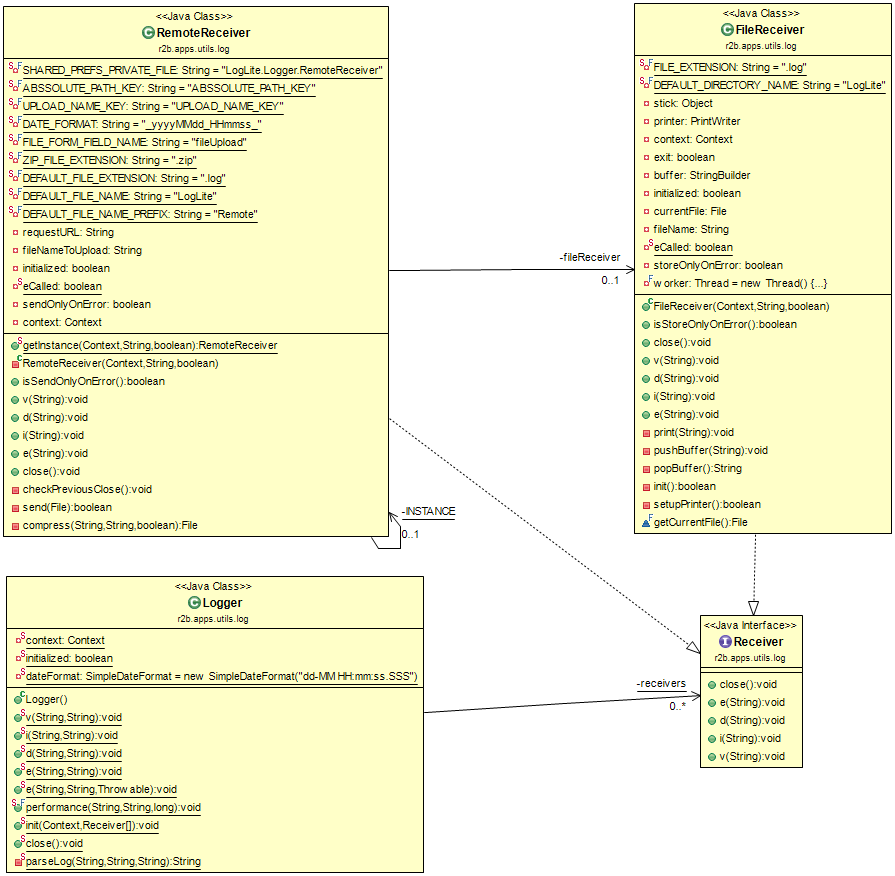Click the -INSTANCE self-association label
Viewport: 895px width, 876px height.
[427, 511]
